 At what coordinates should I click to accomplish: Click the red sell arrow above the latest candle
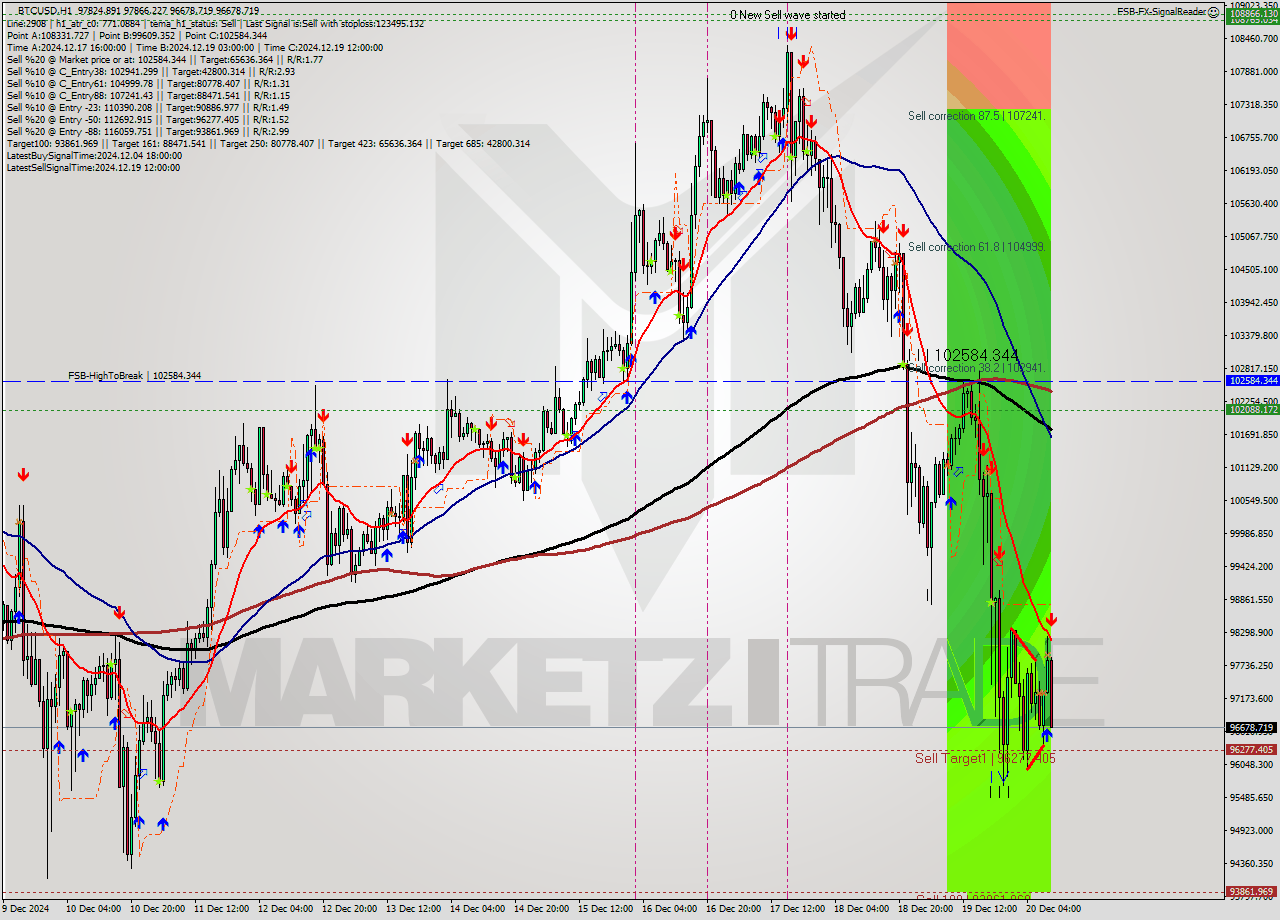coord(1051,620)
